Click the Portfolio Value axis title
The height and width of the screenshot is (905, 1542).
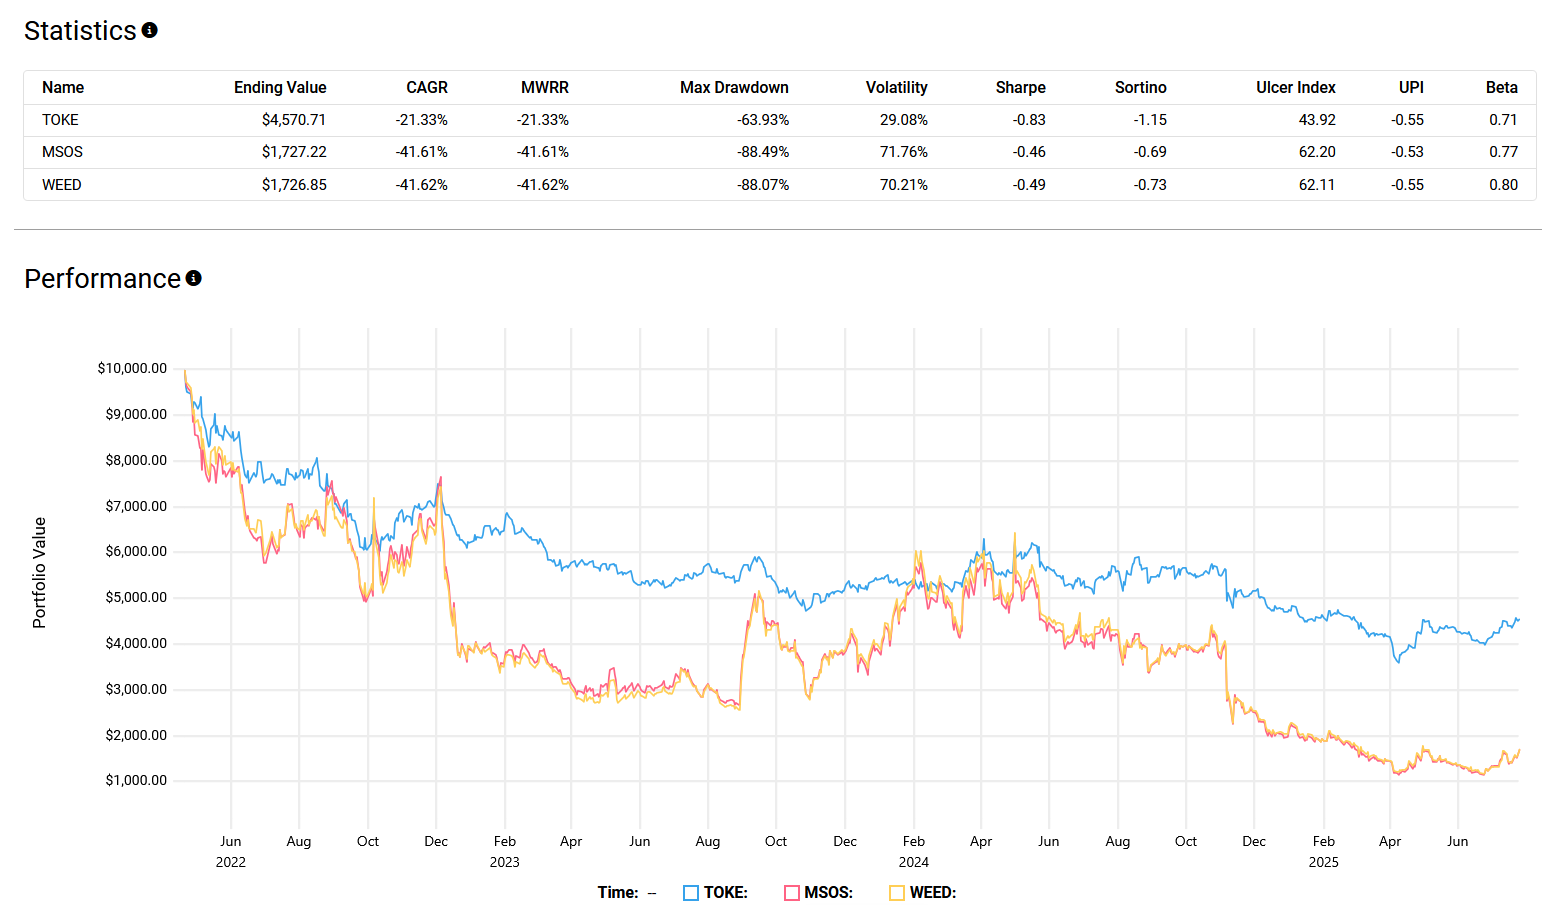[39, 573]
